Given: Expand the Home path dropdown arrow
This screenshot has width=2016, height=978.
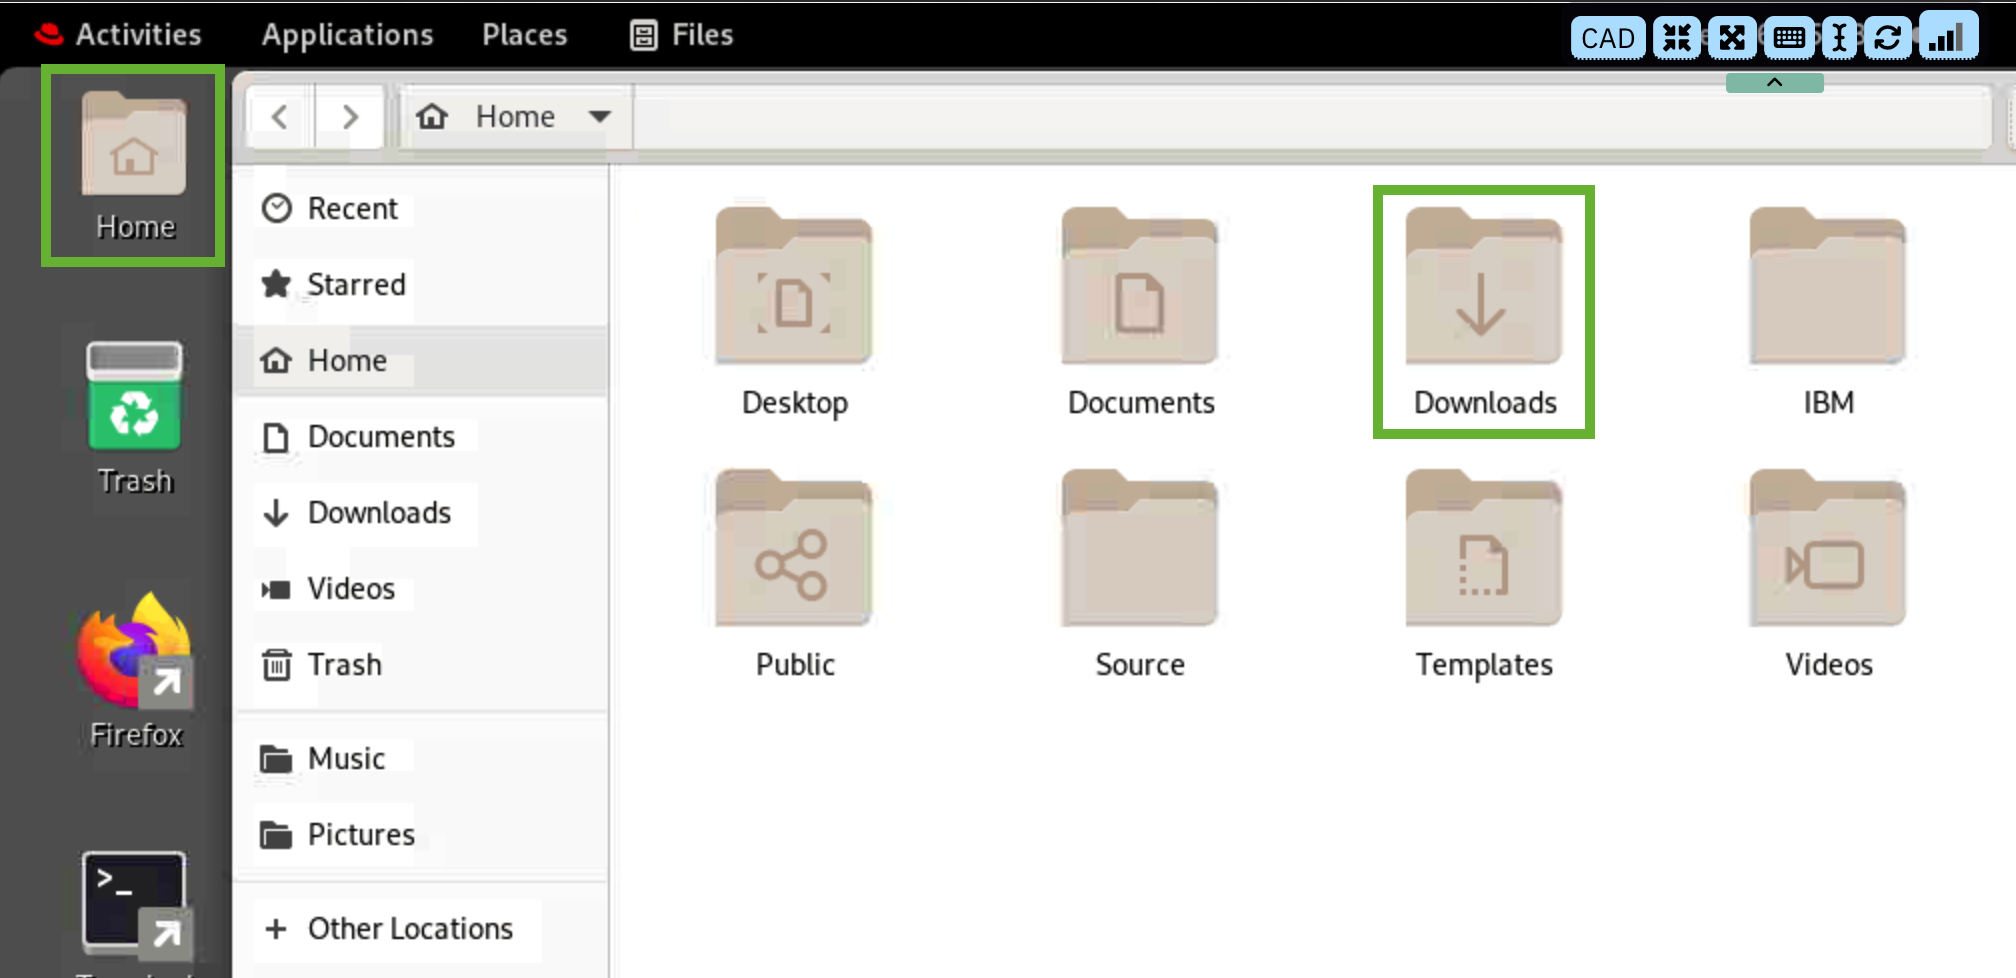Looking at the screenshot, I should point(600,116).
